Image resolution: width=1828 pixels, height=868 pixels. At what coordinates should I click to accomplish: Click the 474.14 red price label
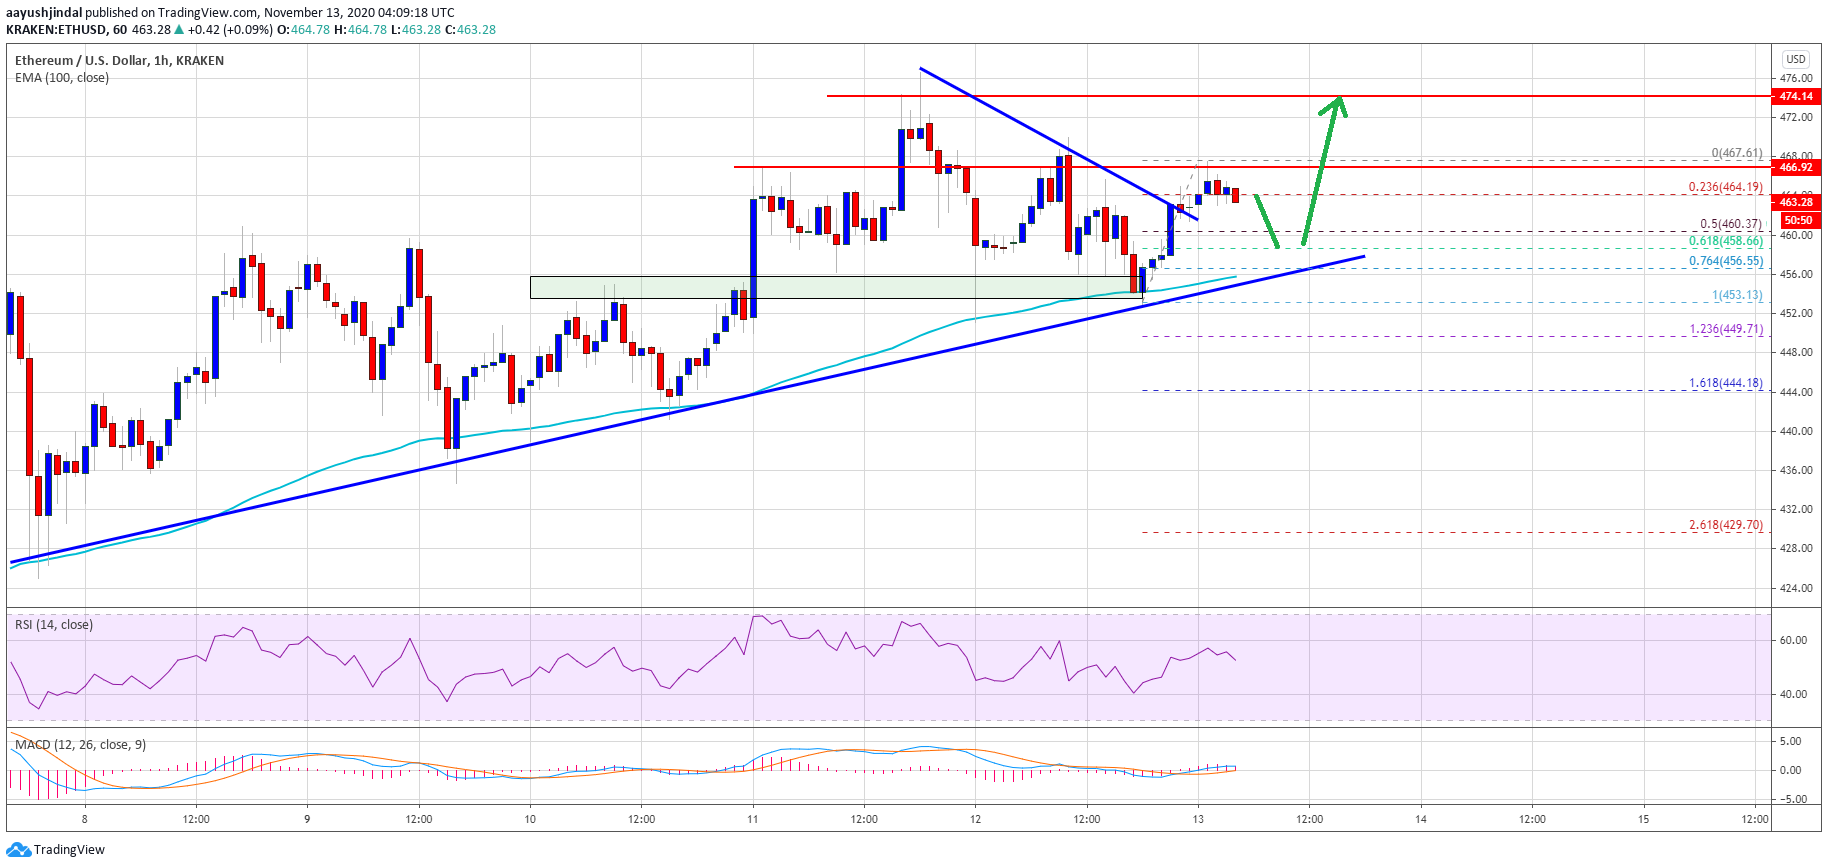(1796, 96)
